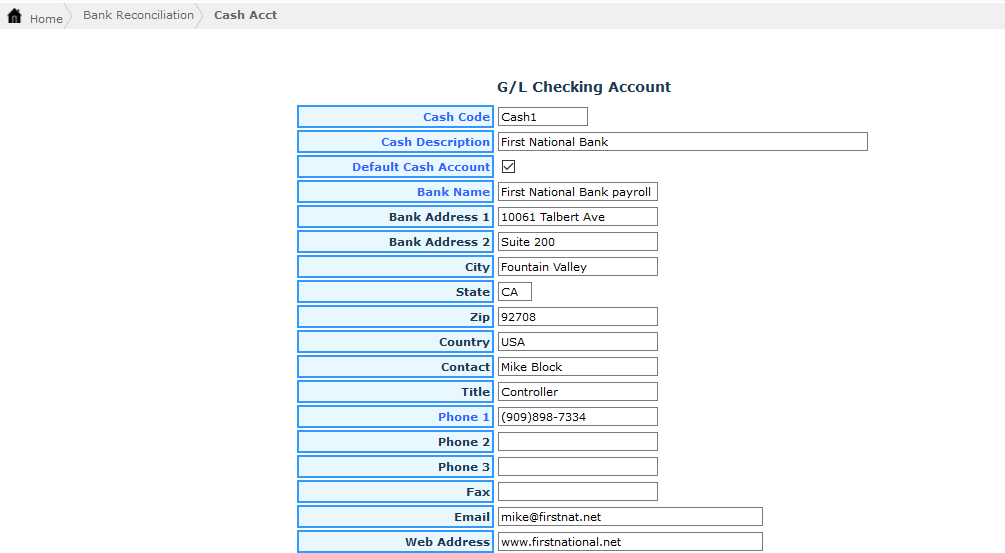Select the Bank Address 1 field

point(577,217)
